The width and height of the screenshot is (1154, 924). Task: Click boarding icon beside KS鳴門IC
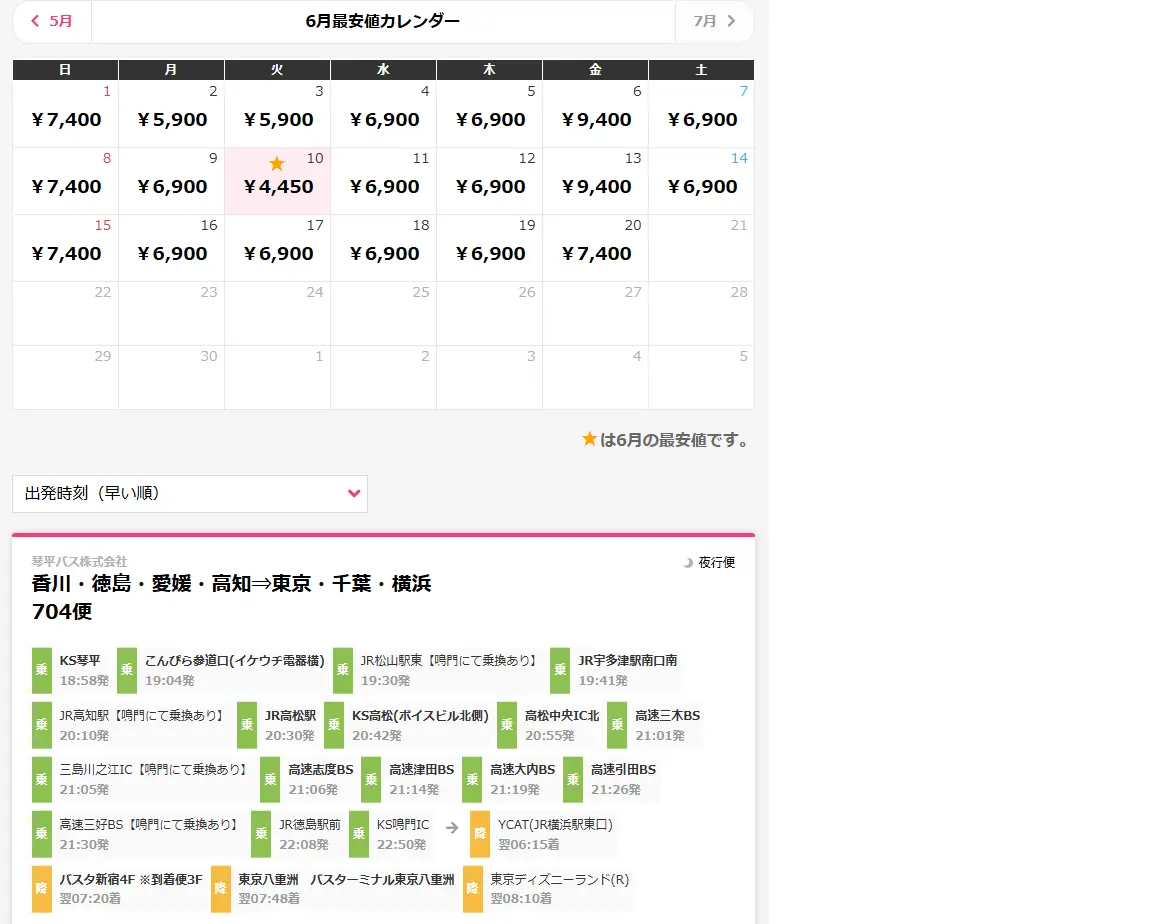pos(359,833)
